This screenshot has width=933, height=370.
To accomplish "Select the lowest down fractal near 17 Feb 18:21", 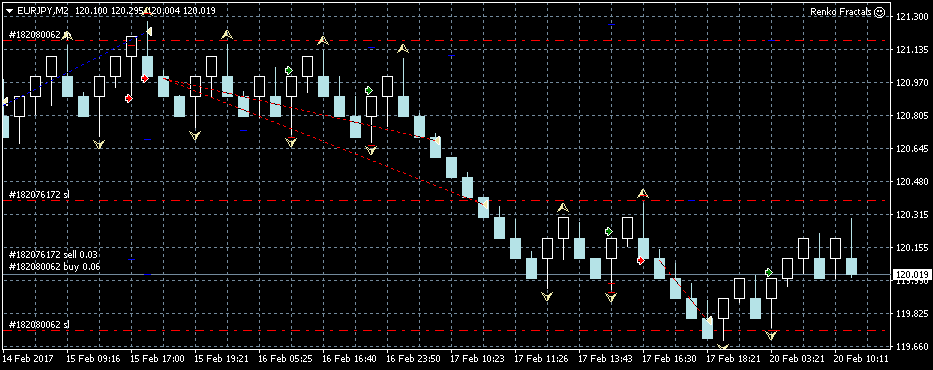I will (723, 346).
